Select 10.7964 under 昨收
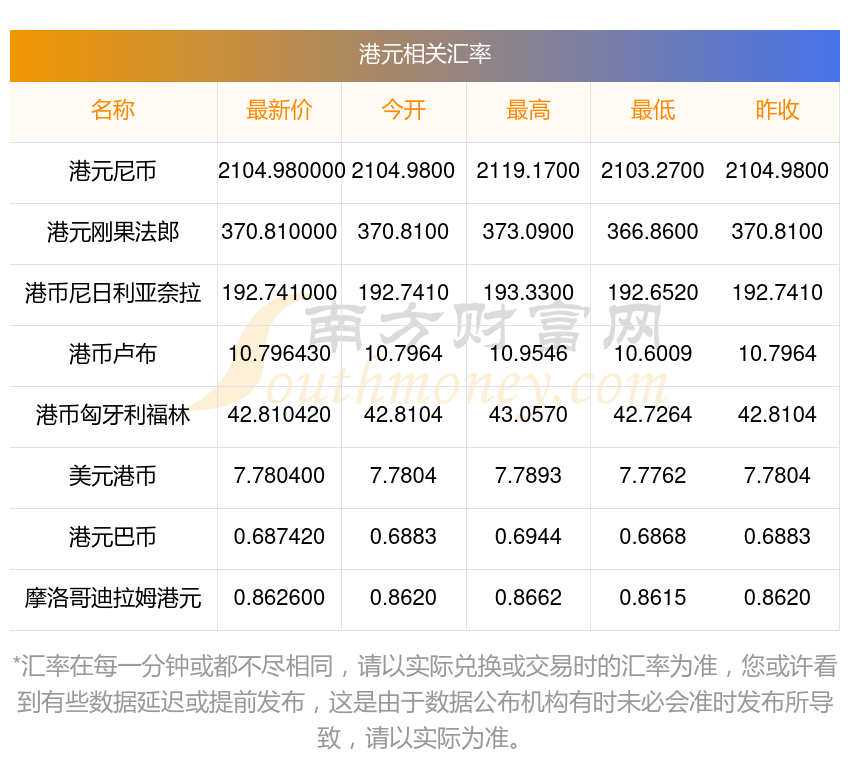The width and height of the screenshot is (850, 769). [777, 354]
